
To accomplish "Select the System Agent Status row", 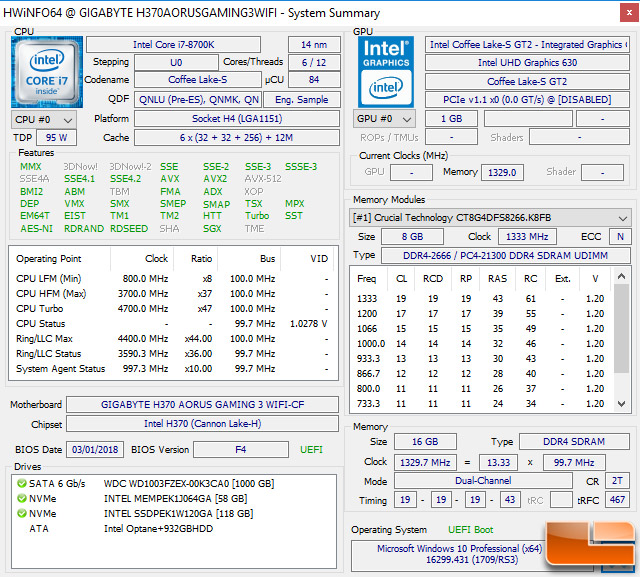I will (x=173, y=369).
